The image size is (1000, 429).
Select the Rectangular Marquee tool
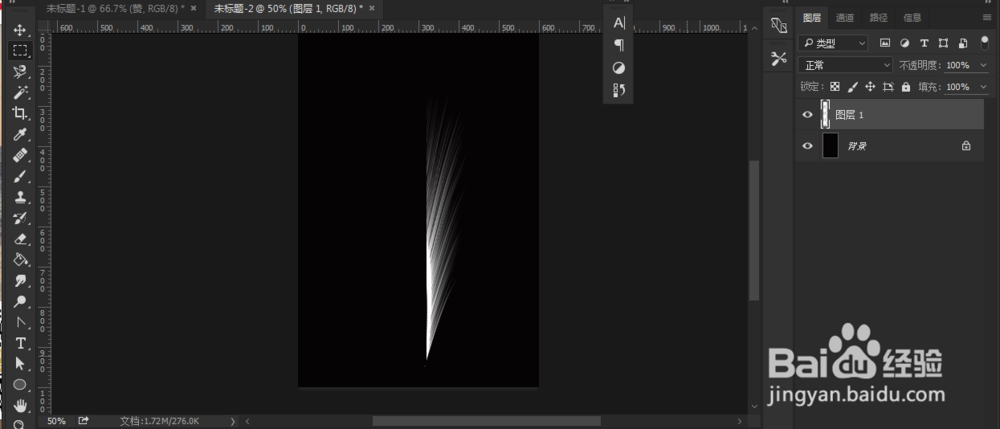pos(20,51)
